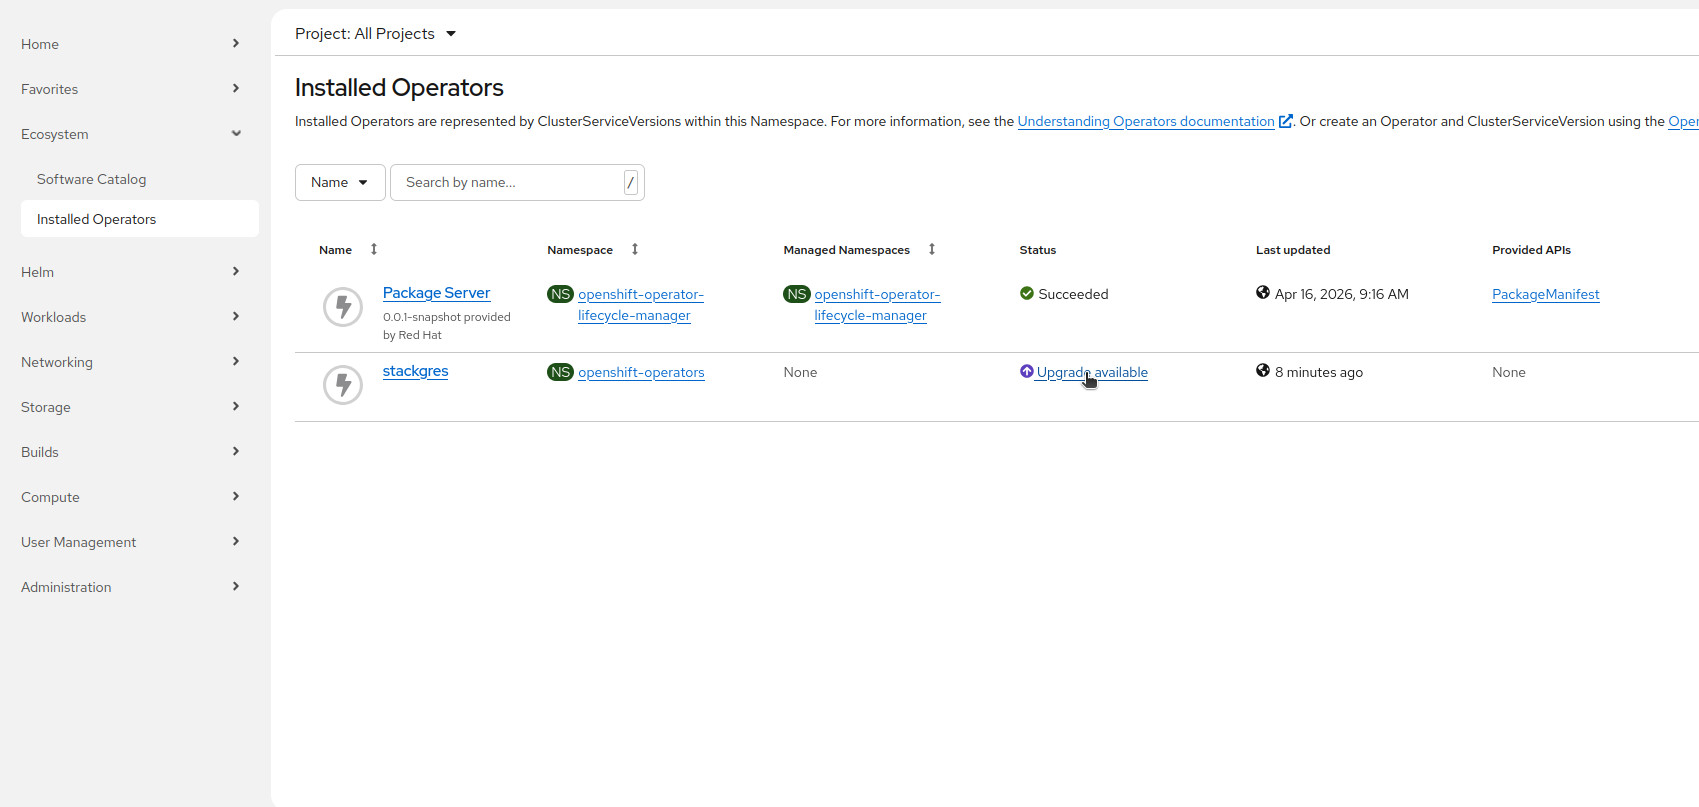
Task: Expand the Helm navigation section
Action: (x=130, y=272)
